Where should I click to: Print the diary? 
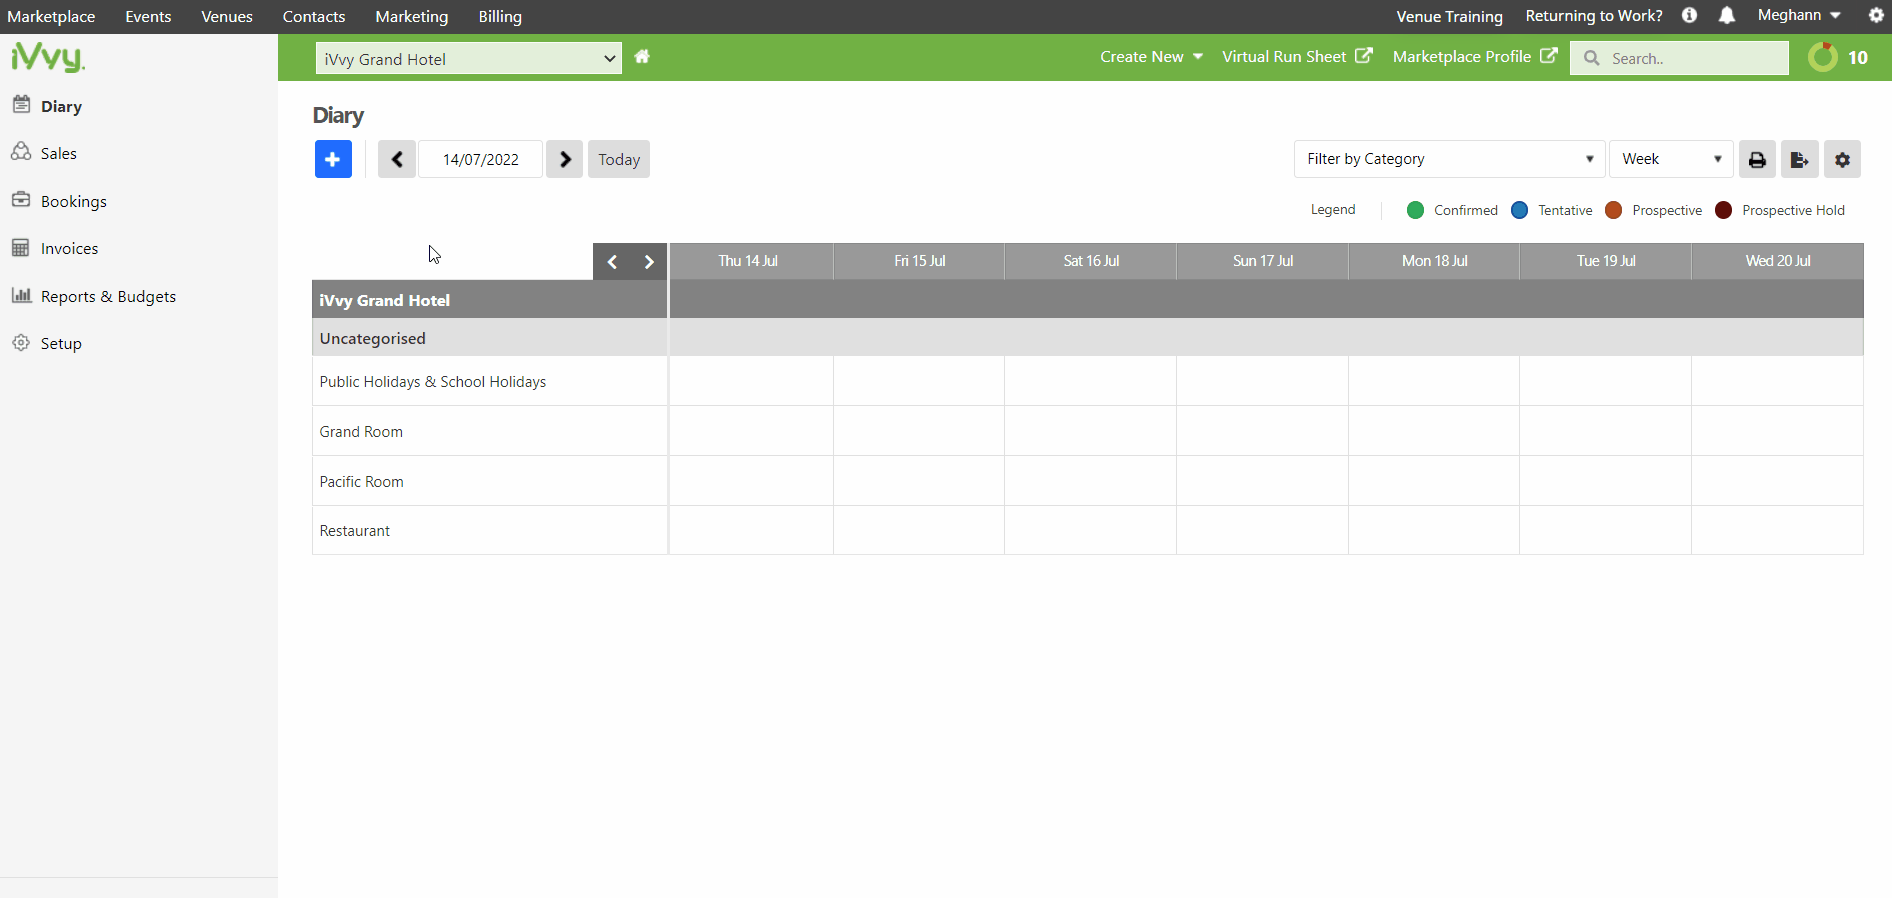point(1757,159)
